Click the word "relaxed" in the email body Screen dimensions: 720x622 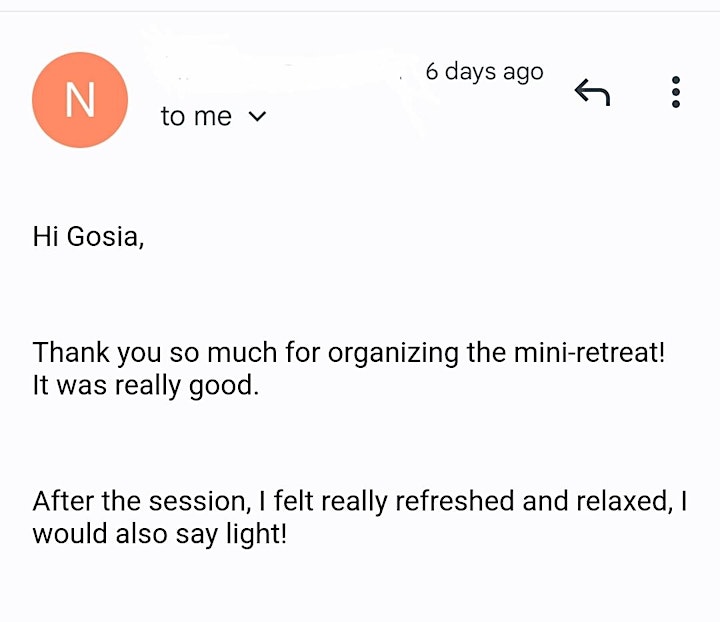[623, 501]
